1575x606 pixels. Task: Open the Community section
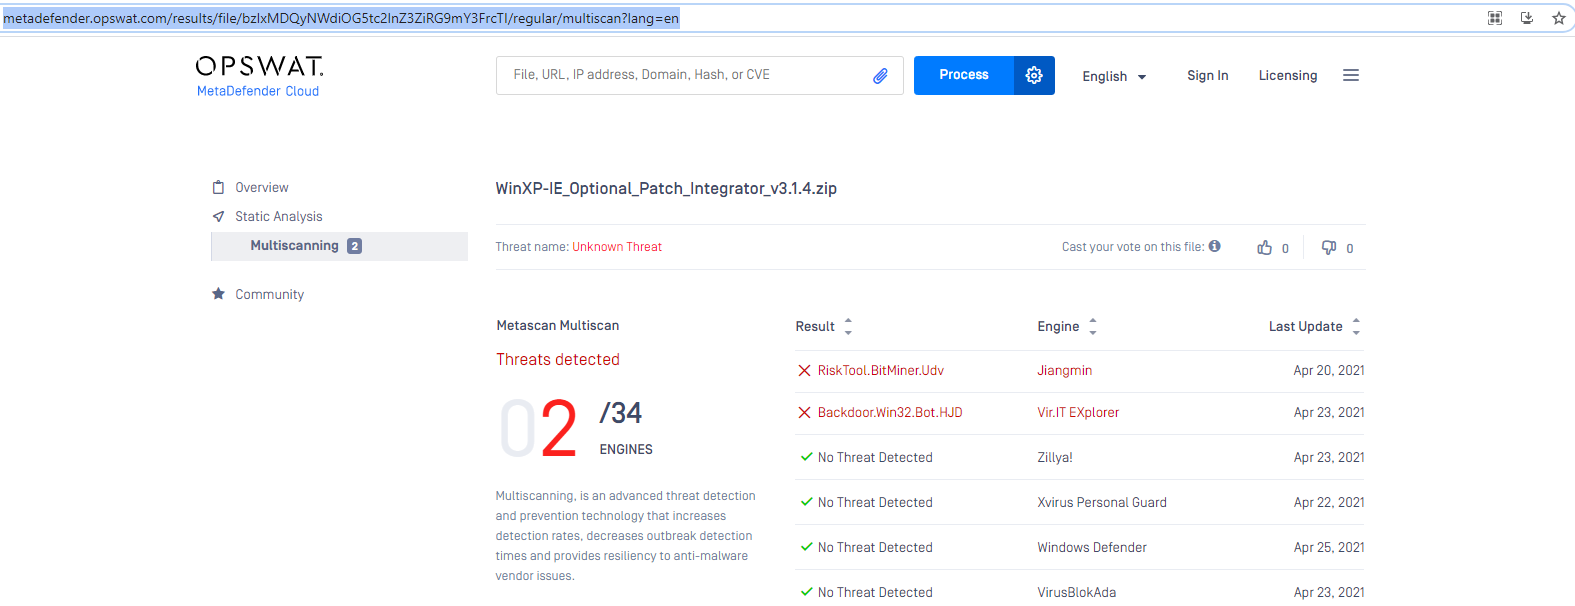pyautogui.click(x=269, y=294)
